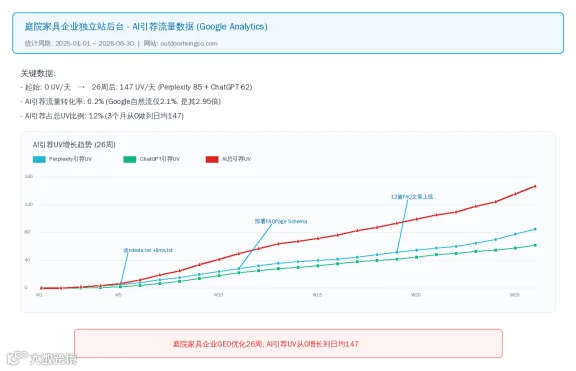The height and width of the screenshot is (371, 576).
Task: Click the green ChatGPT legend swatch
Action: click(130, 159)
